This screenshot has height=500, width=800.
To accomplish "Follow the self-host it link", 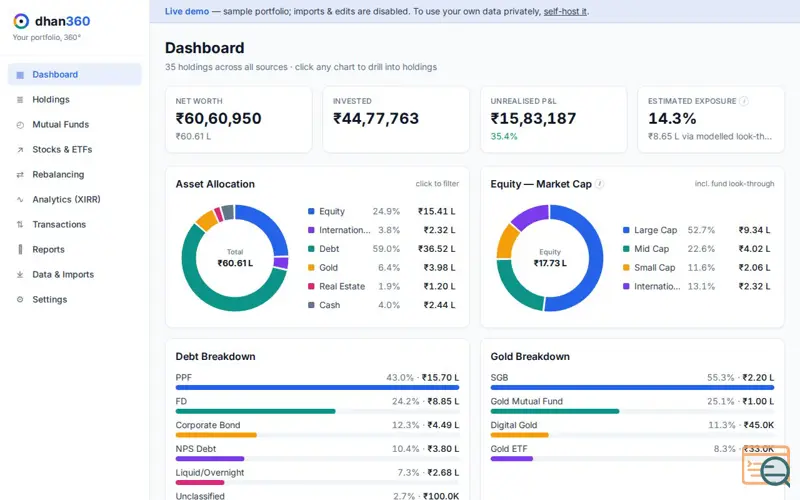I will pyautogui.click(x=565, y=11).
